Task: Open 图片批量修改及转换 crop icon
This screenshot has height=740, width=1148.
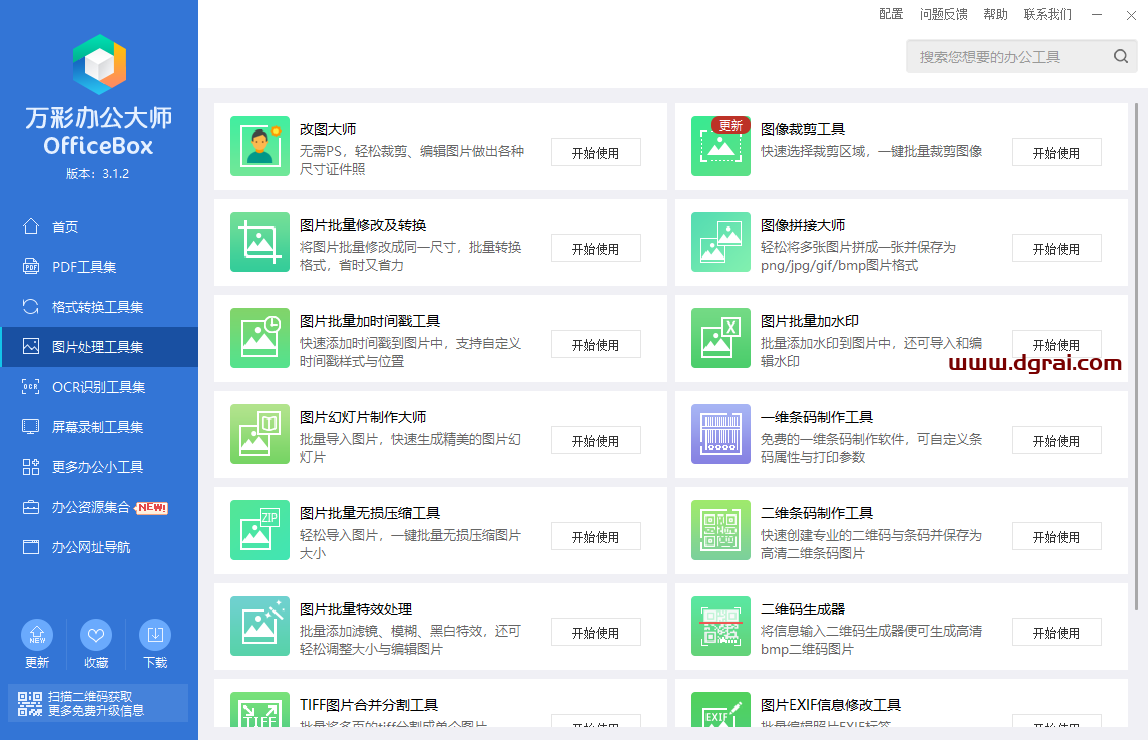Action: (x=260, y=242)
